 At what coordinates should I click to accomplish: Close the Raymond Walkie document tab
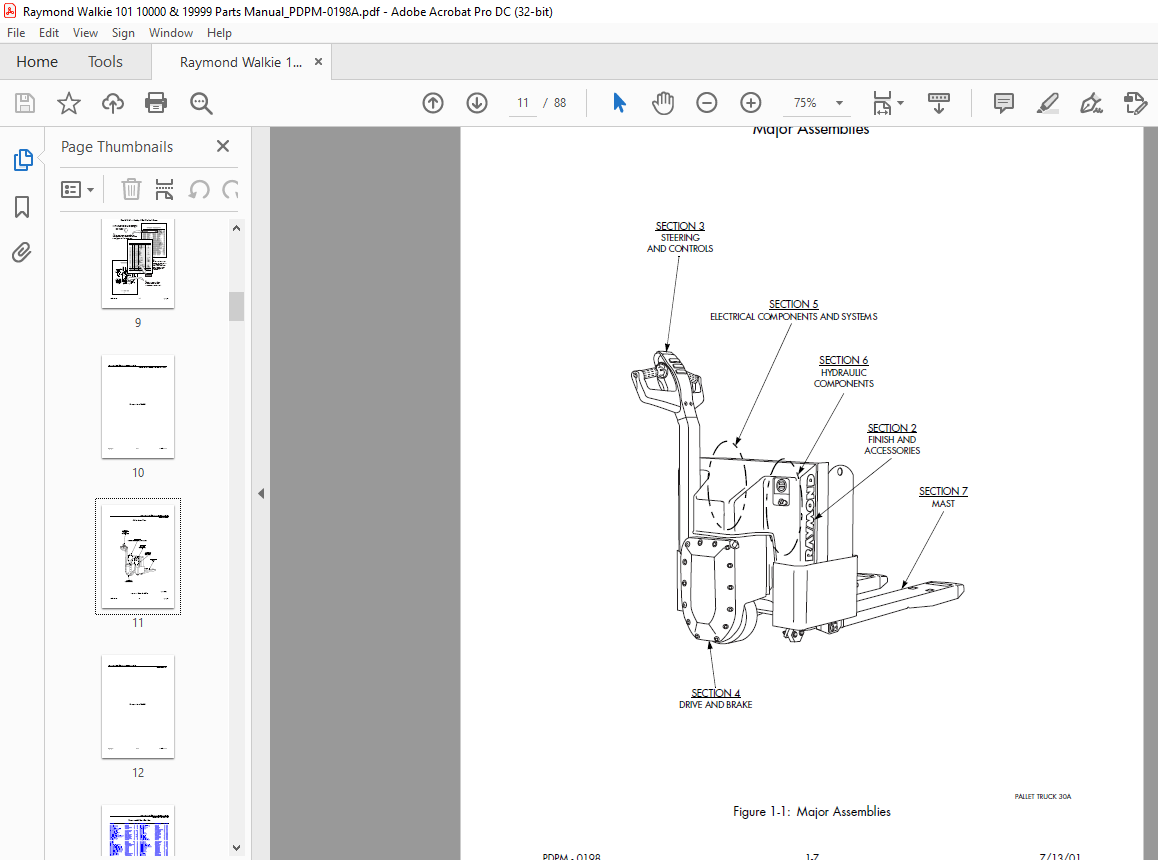click(x=318, y=62)
